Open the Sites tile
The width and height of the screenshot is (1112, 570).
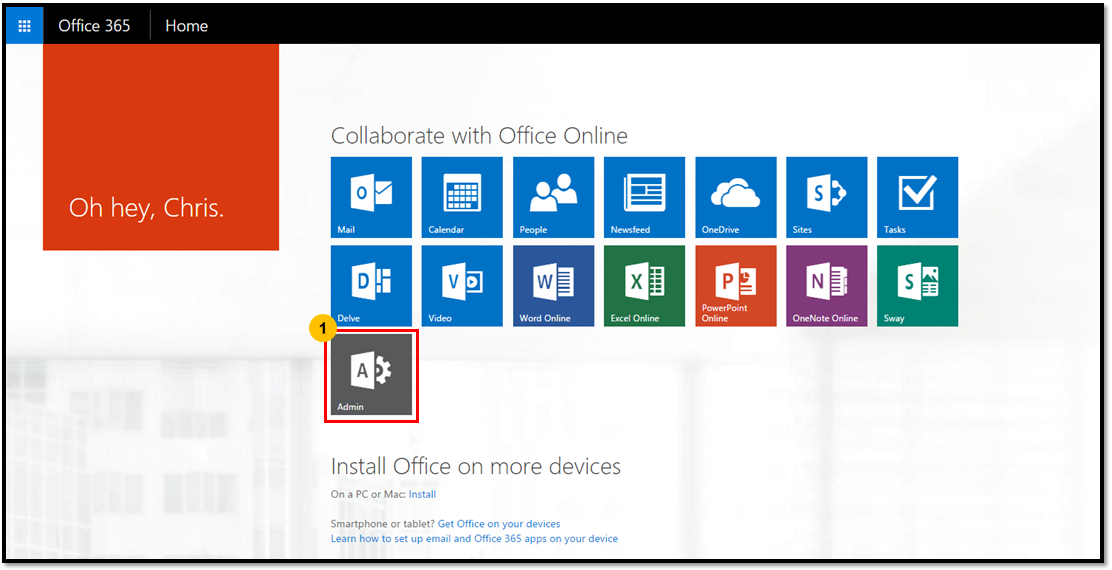coord(826,197)
